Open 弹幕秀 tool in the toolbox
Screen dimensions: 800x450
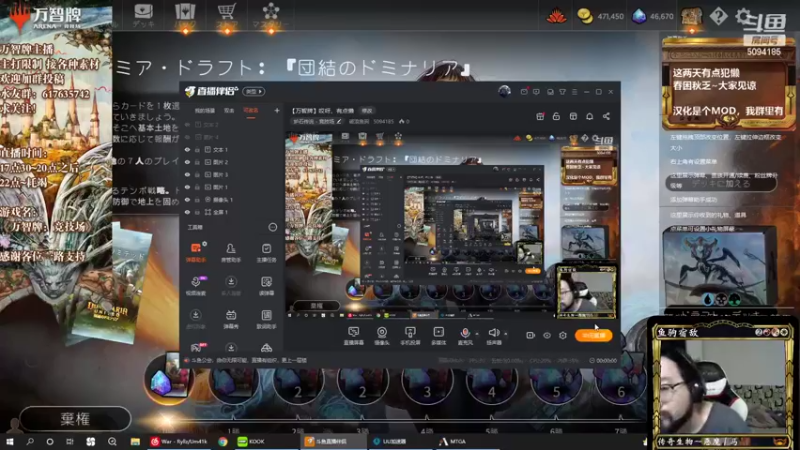tap(231, 319)
